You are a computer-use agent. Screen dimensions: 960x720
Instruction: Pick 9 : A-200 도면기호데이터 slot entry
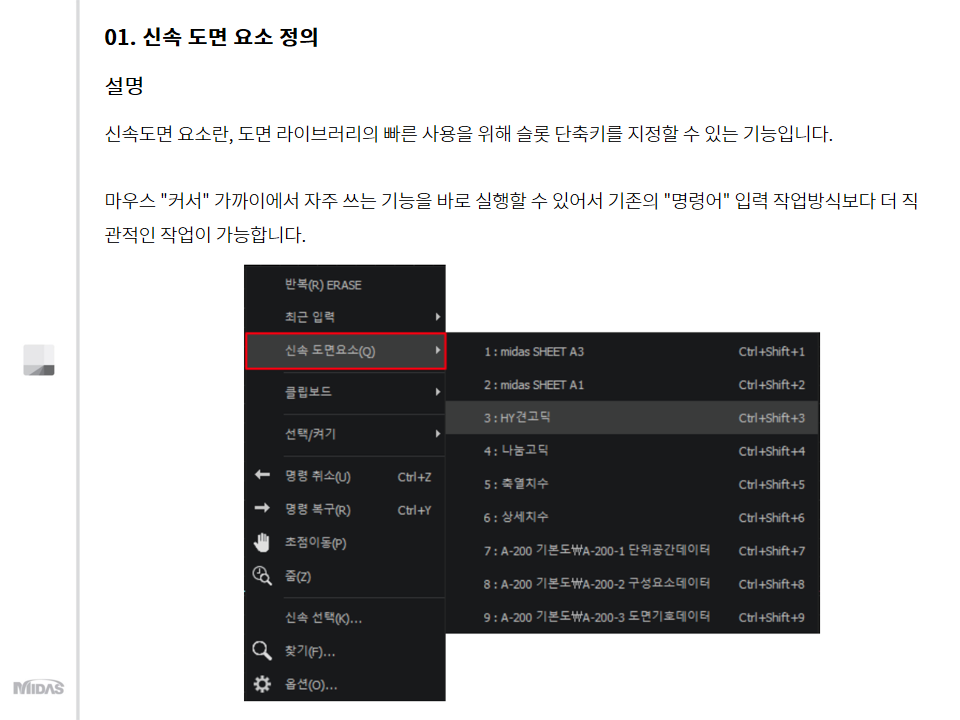pos(596,617)
